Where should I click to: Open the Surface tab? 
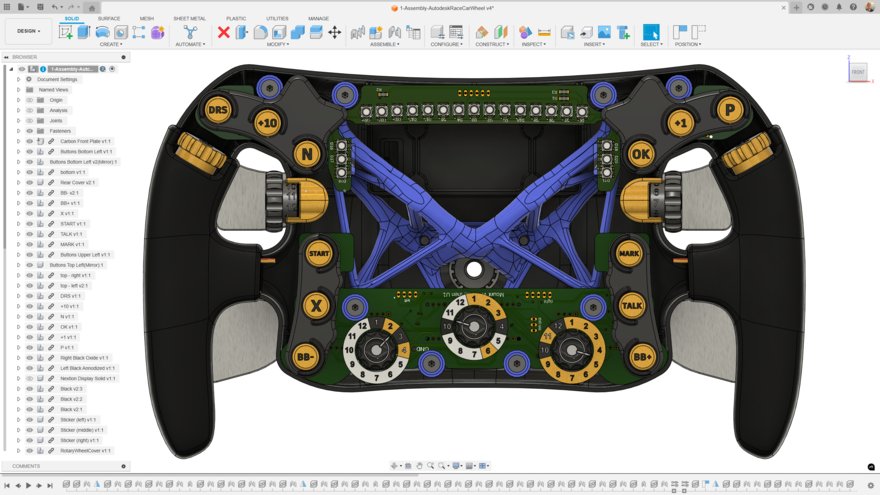[109, 18]
